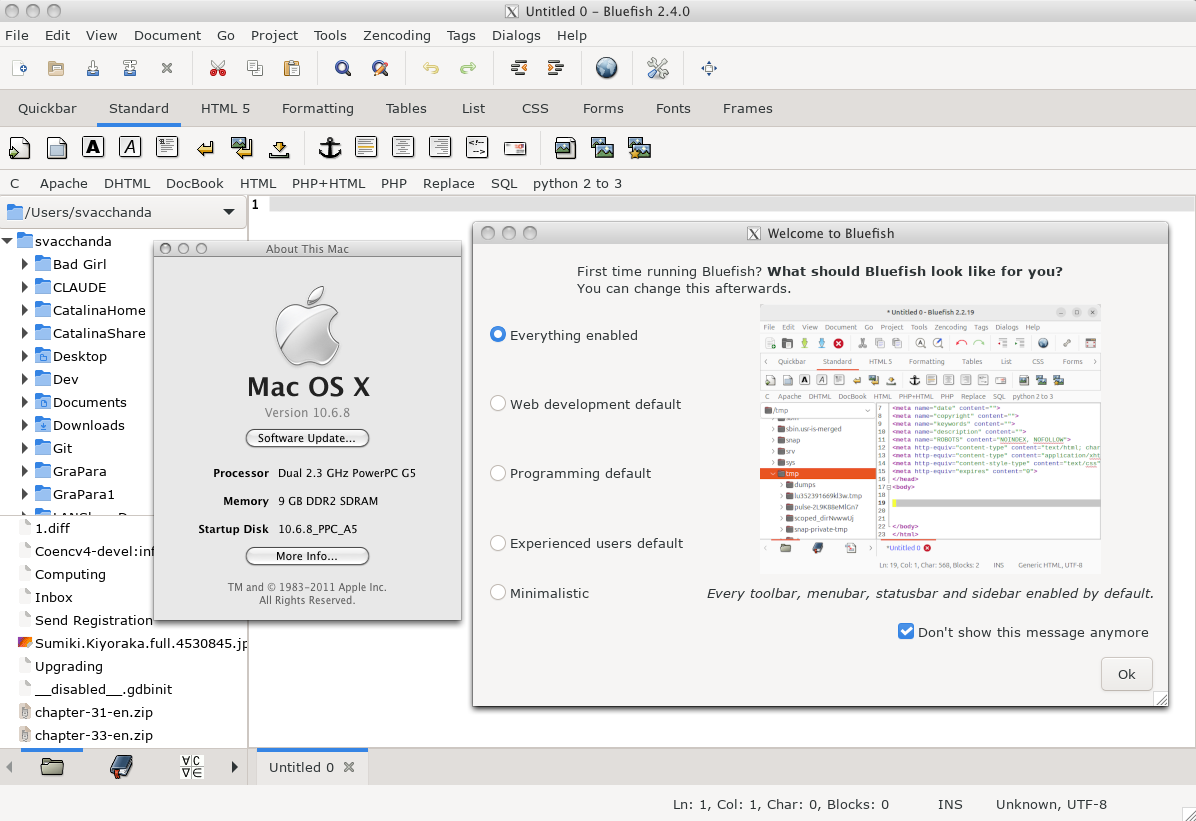1196x821 pixels.
Task: Expand the Desktop folder
Action: [24, 356]
